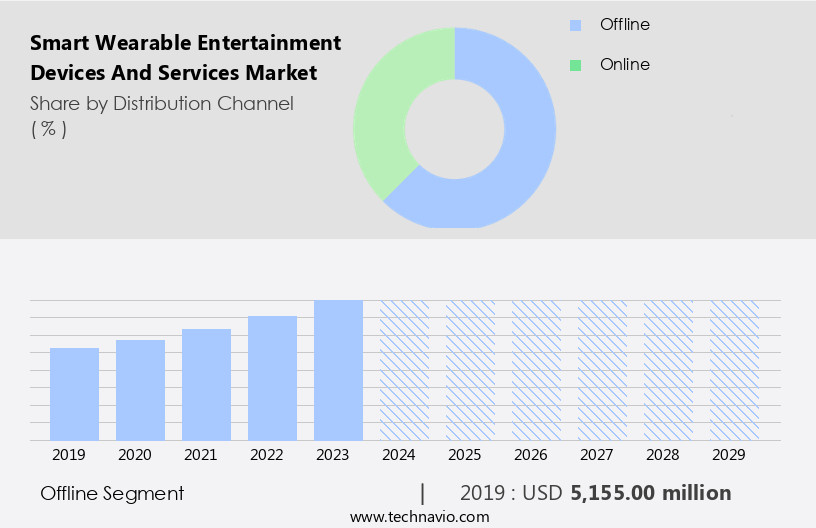Click the tallest 2023 solid bar
816x528 pixels.
click(x=338, y=370)
